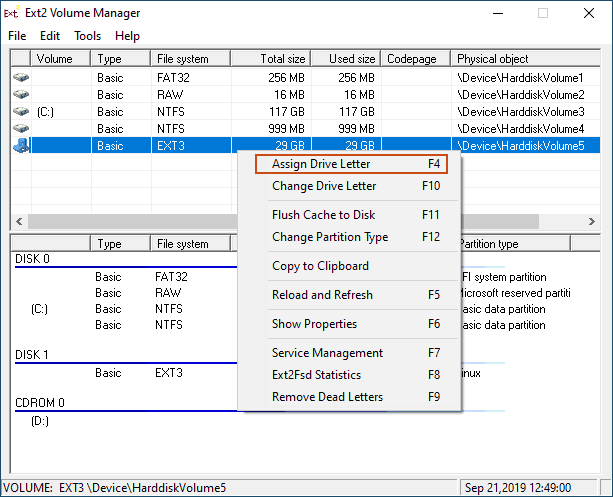Open Ext2Fsd Statistics entry
Screen dimensions: 613x497
(x=351, y=375)
